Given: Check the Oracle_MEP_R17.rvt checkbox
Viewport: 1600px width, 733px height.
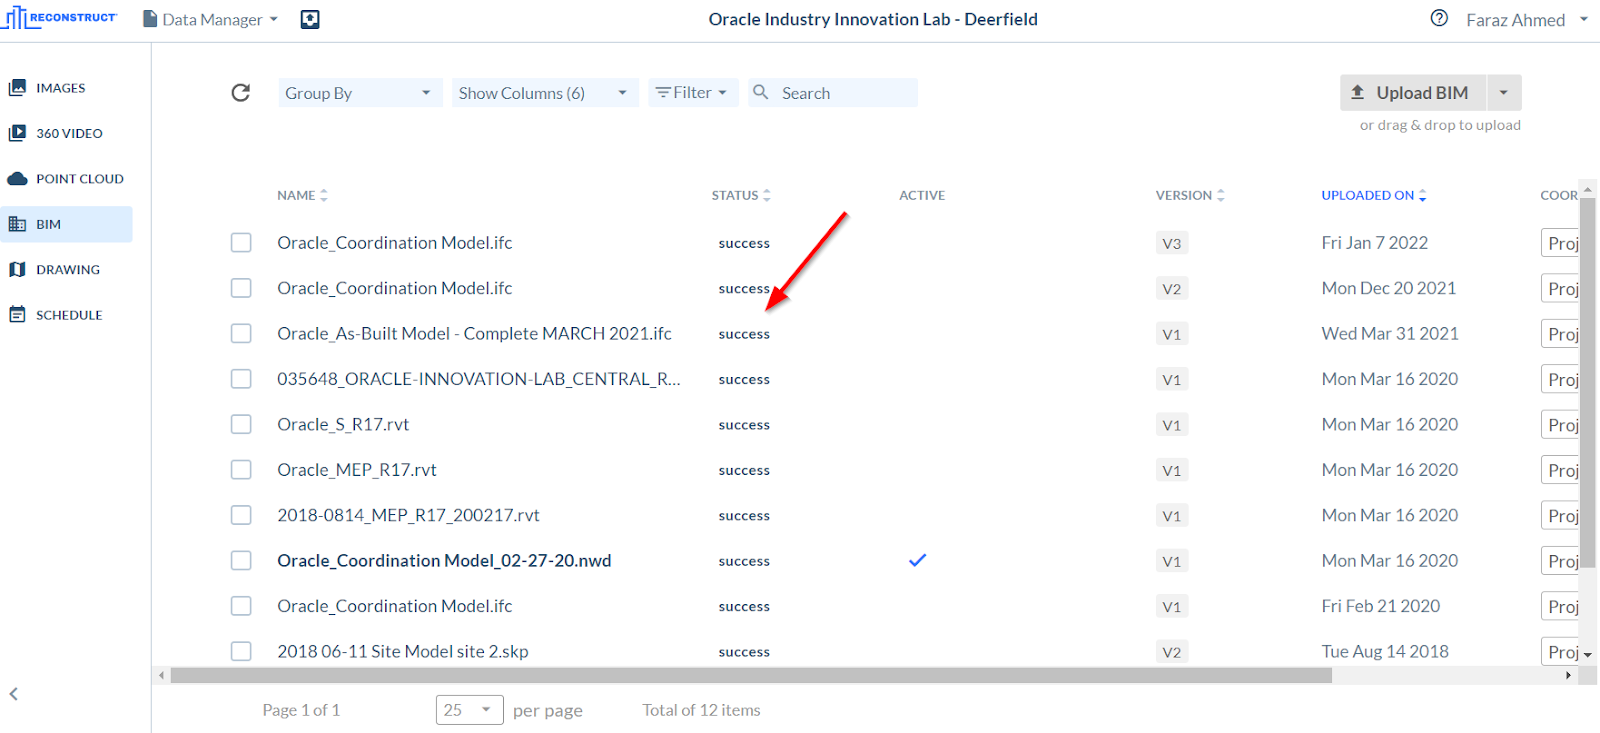Looking at the screenshot, I should [241, 470].
